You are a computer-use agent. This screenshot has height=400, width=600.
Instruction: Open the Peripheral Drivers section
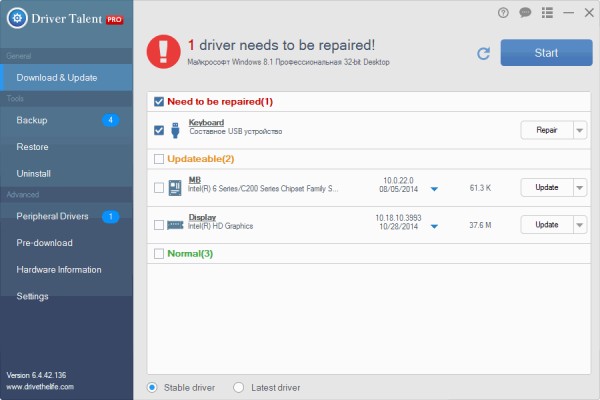coord(67,217)
